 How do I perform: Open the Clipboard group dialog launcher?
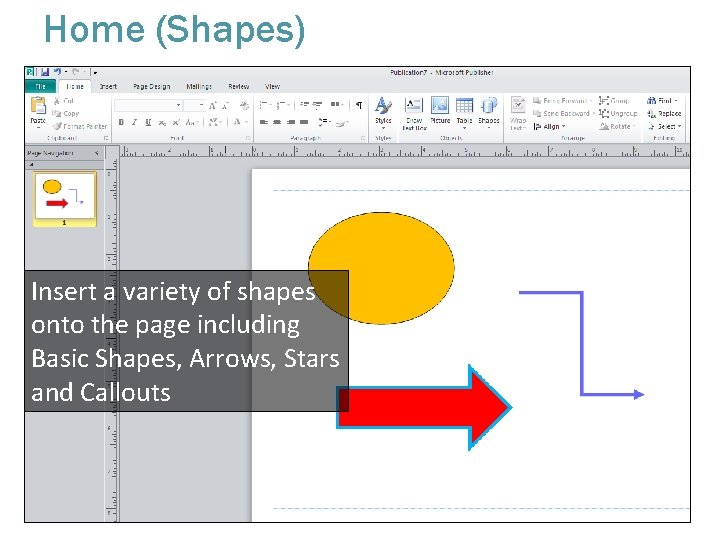pos(106,138)
